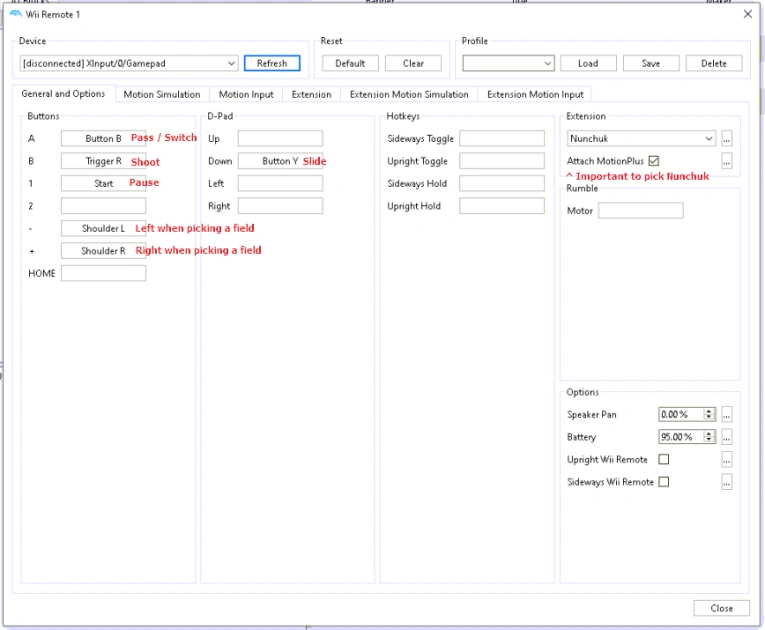Open Upright Wii Remote ellipsis button
Screen dimensions: 765x630
(x=726, y=459)
